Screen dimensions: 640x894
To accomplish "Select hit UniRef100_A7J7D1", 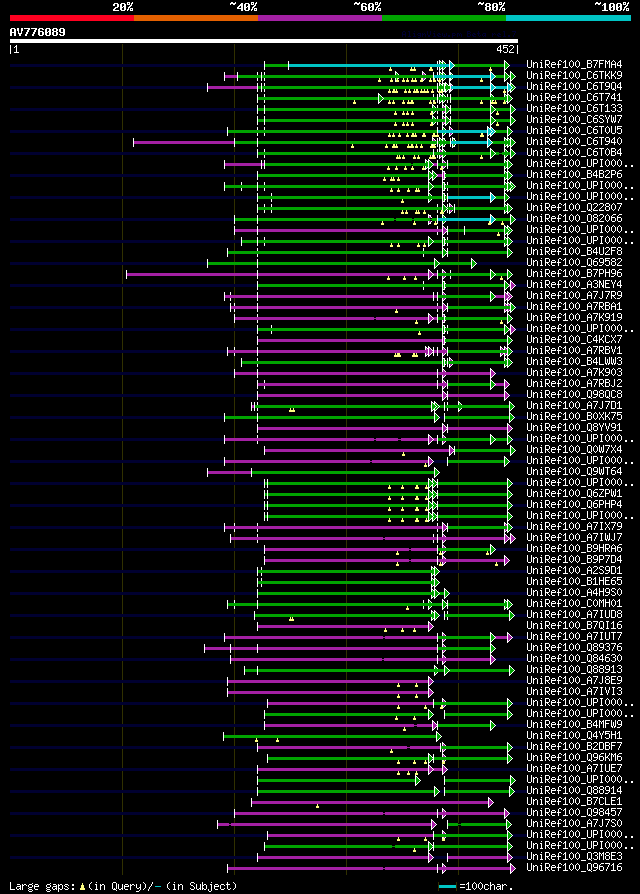I will (x=574, y=406).
